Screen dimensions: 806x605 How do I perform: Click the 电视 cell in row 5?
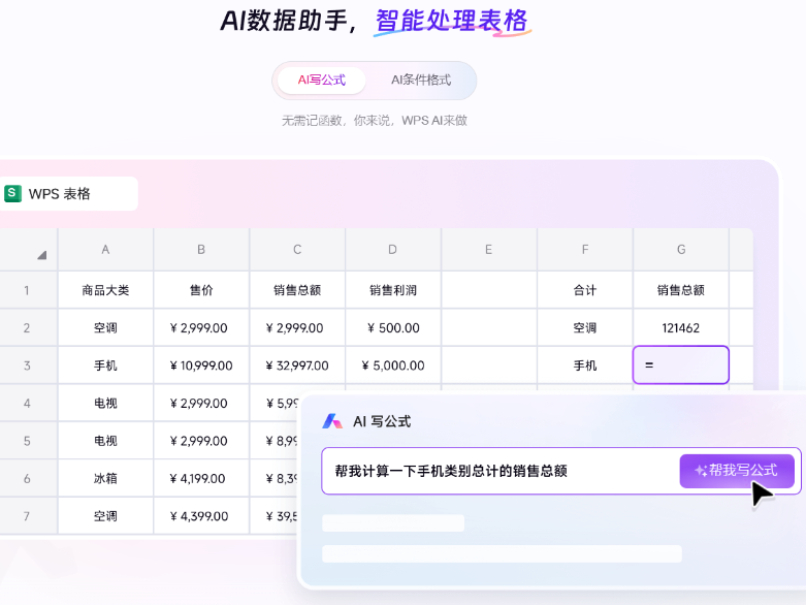click(105, 441)
